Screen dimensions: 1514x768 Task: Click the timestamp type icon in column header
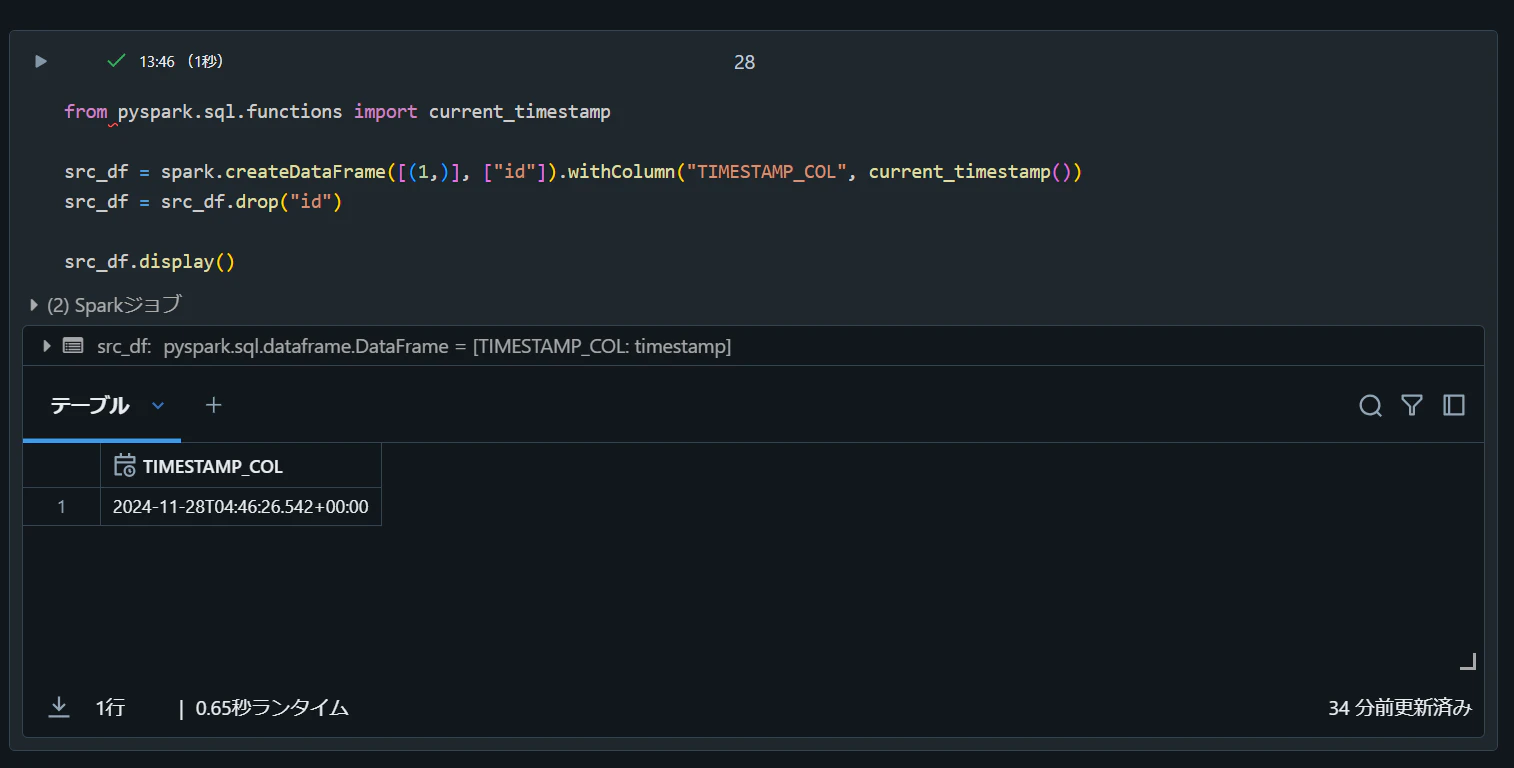[x=124, y=466]
